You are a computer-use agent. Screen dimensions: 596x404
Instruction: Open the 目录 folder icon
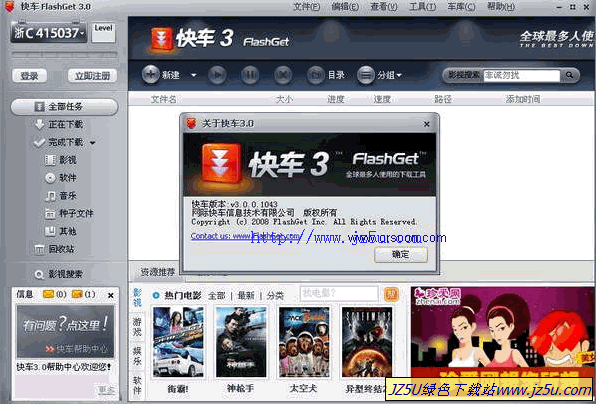pos(316,75)
